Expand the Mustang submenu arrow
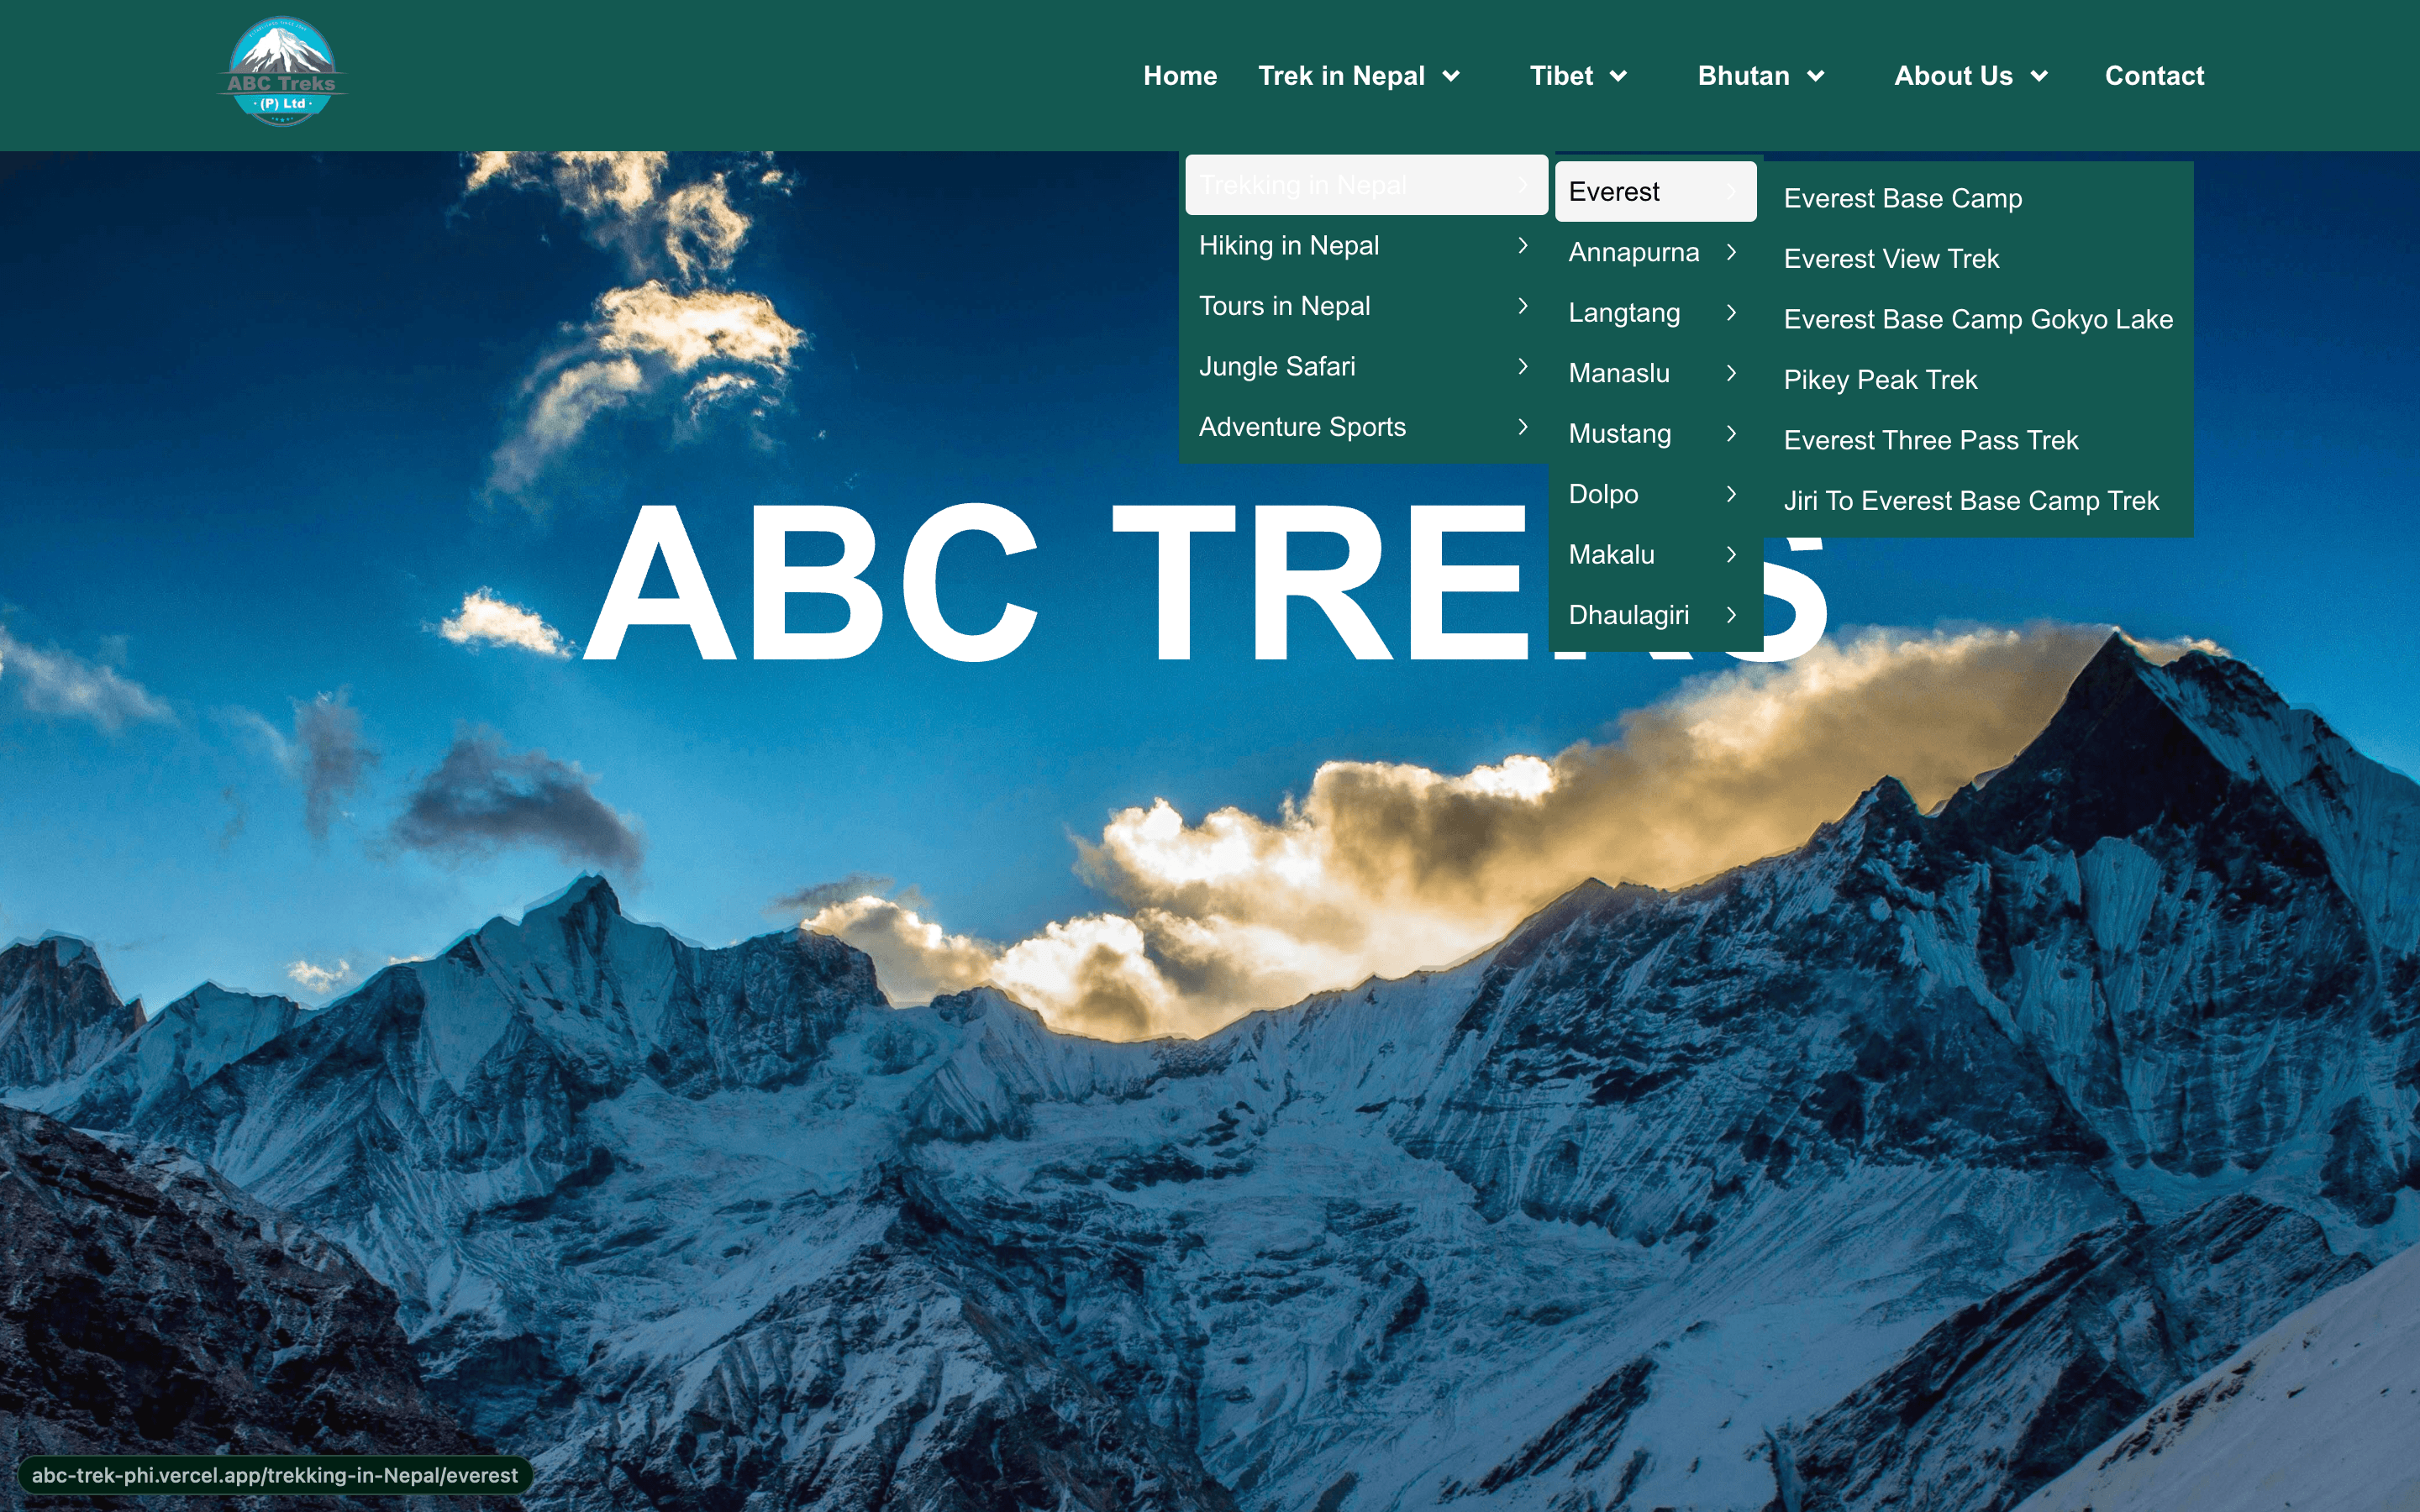The width and height of the screenshot is (2420, 1512). click(x=1731, y=433)
